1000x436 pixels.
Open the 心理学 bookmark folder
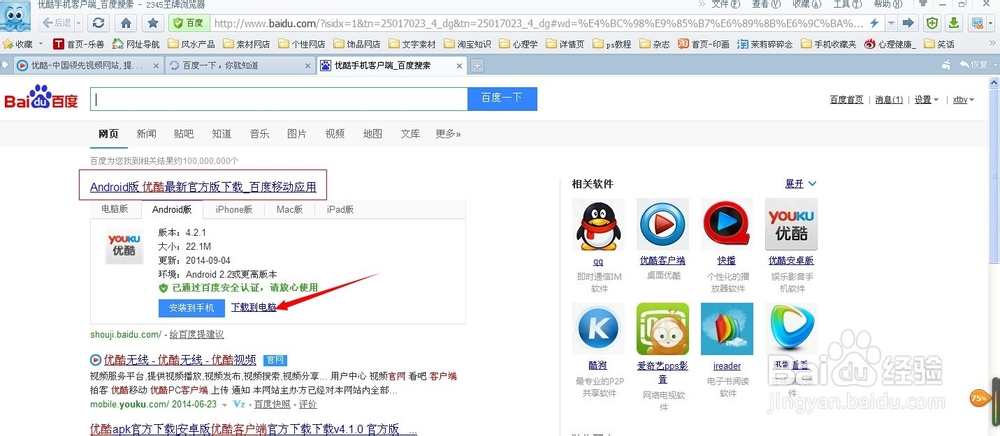tap(518, 45)
